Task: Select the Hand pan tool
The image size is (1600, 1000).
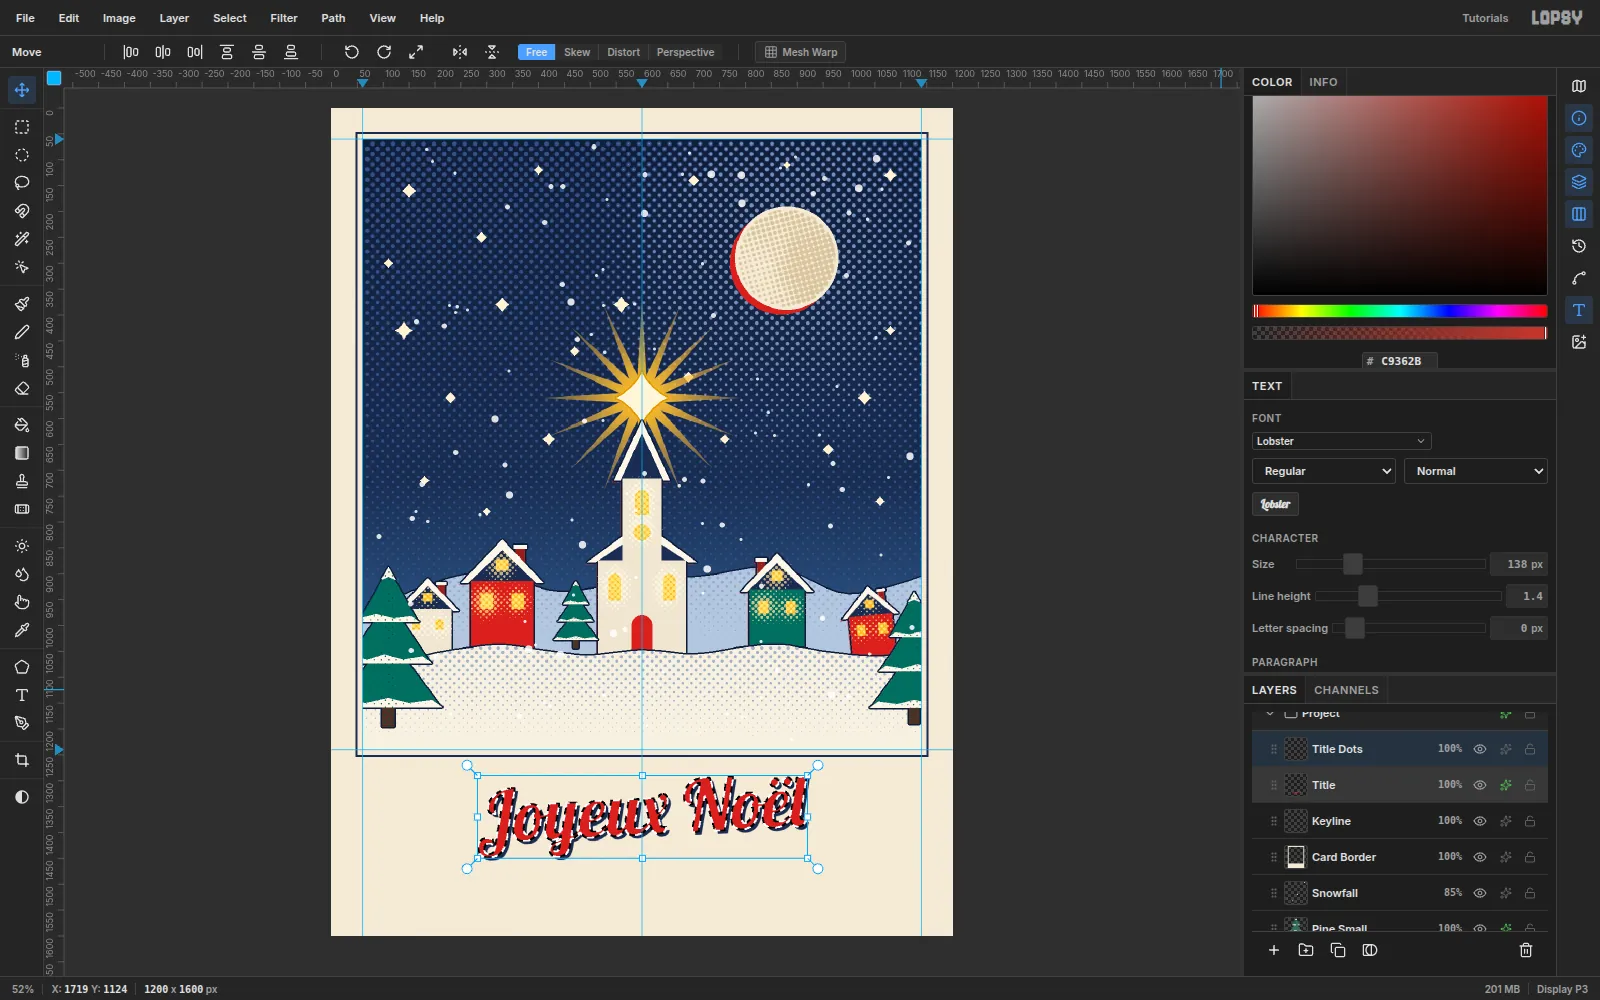Action: pyautogui.click(x=22, y=602)
